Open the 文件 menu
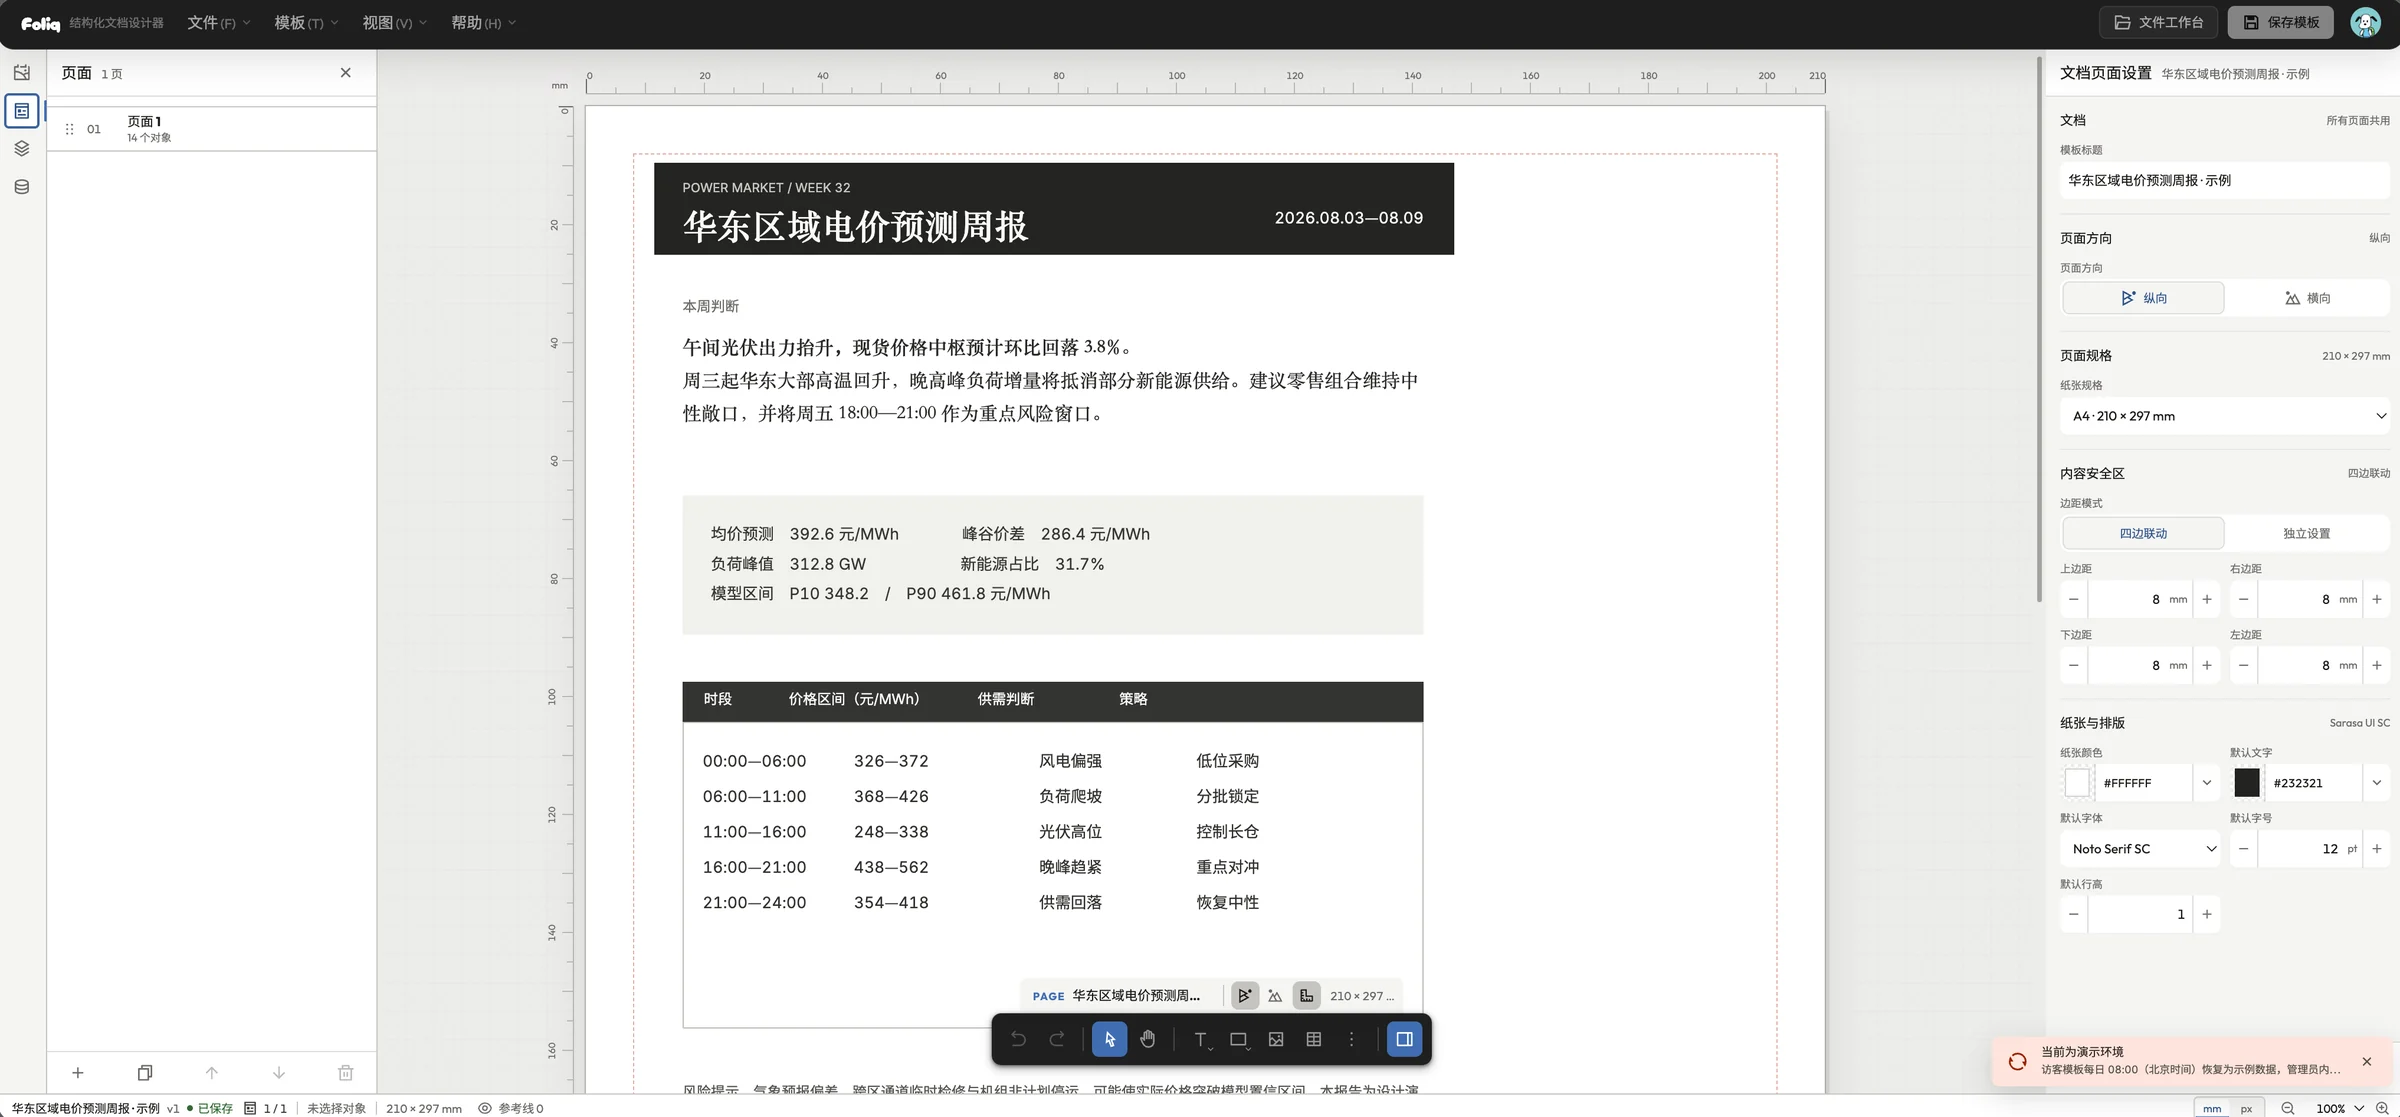Viewport: 2400px width, 1117px height. coord(218,22)
